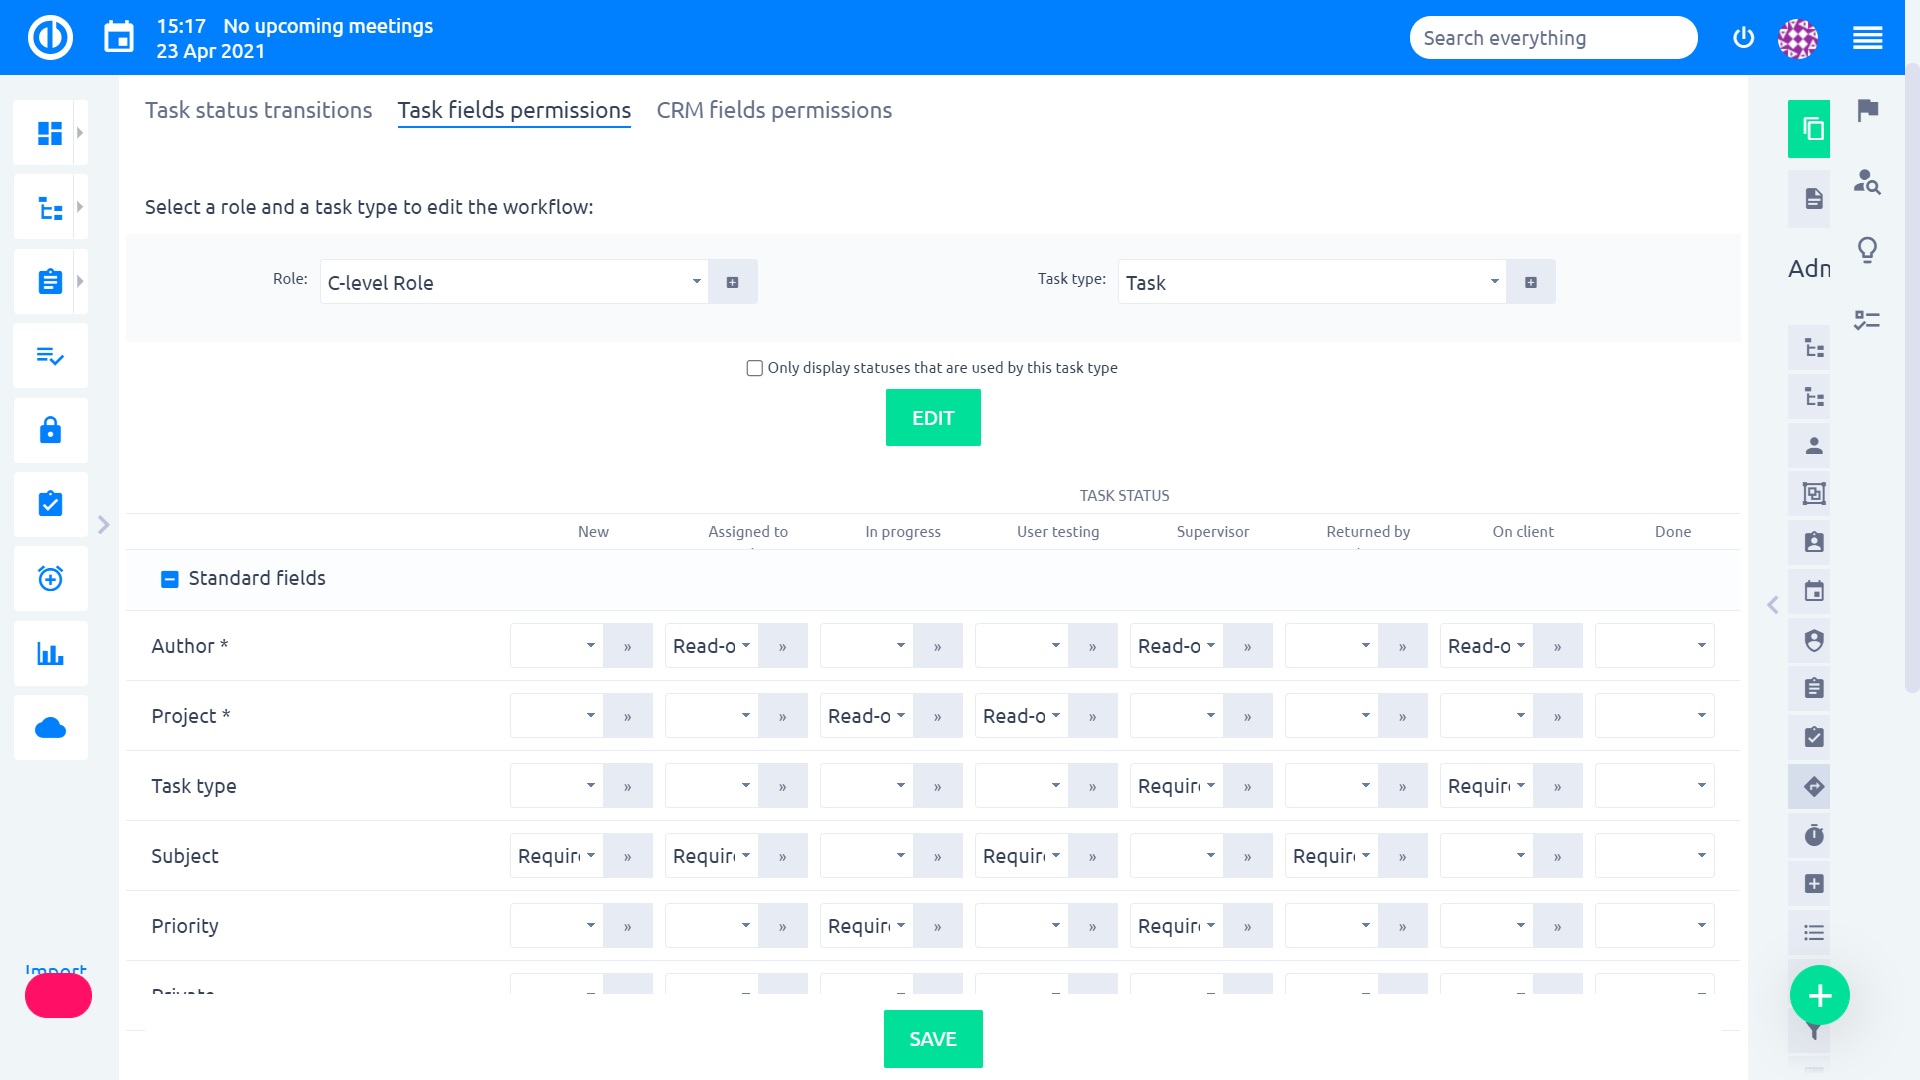
Task: Open the user profile icon in sidebar
Action: pyautogui.click(x=1813, y=446)
